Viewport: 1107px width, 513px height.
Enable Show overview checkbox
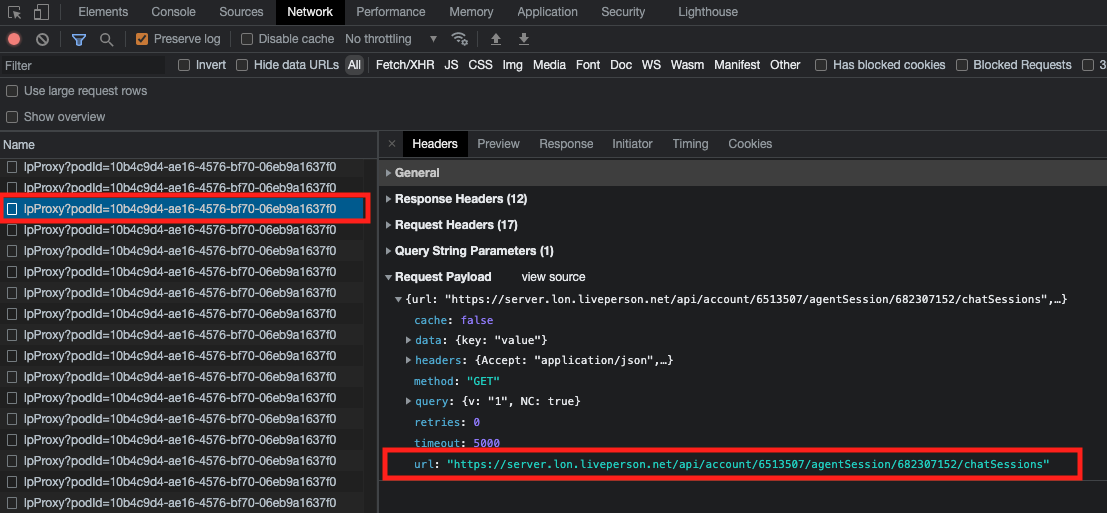point(12,116)
